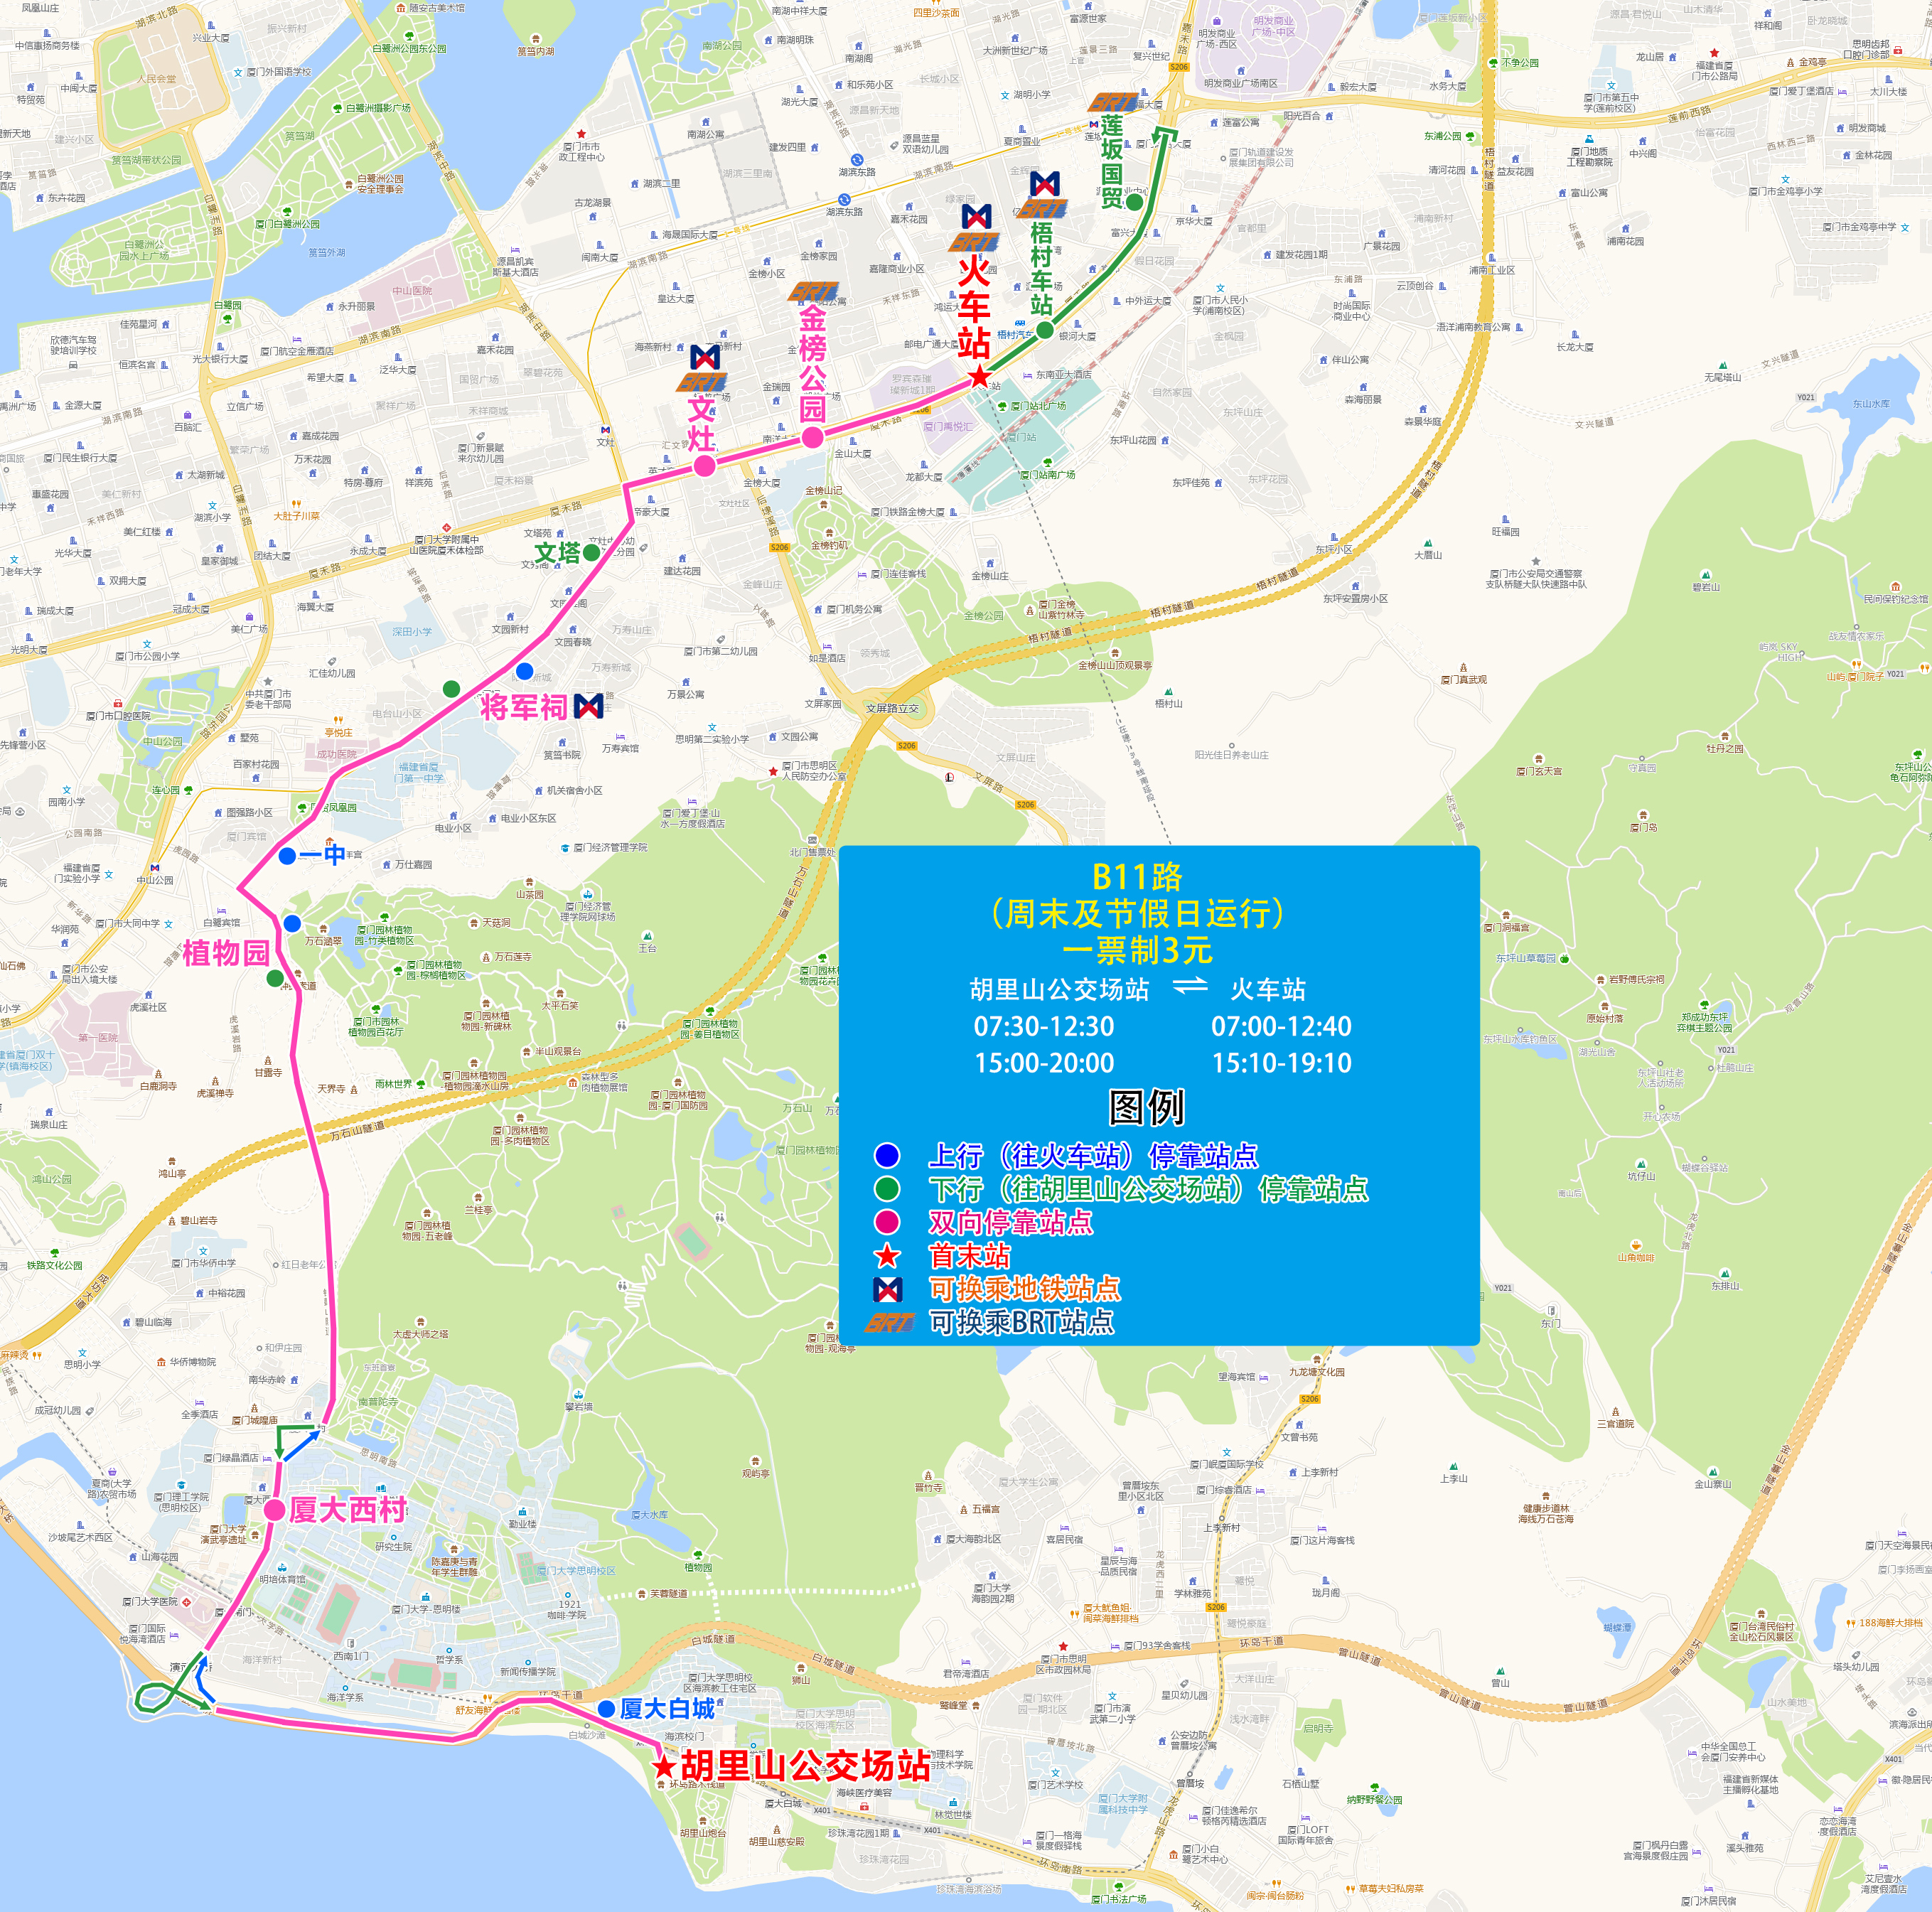Screen dimensions: 1932x1912
Task: Click the 植物园 stop label
Action: click(226, 953)
